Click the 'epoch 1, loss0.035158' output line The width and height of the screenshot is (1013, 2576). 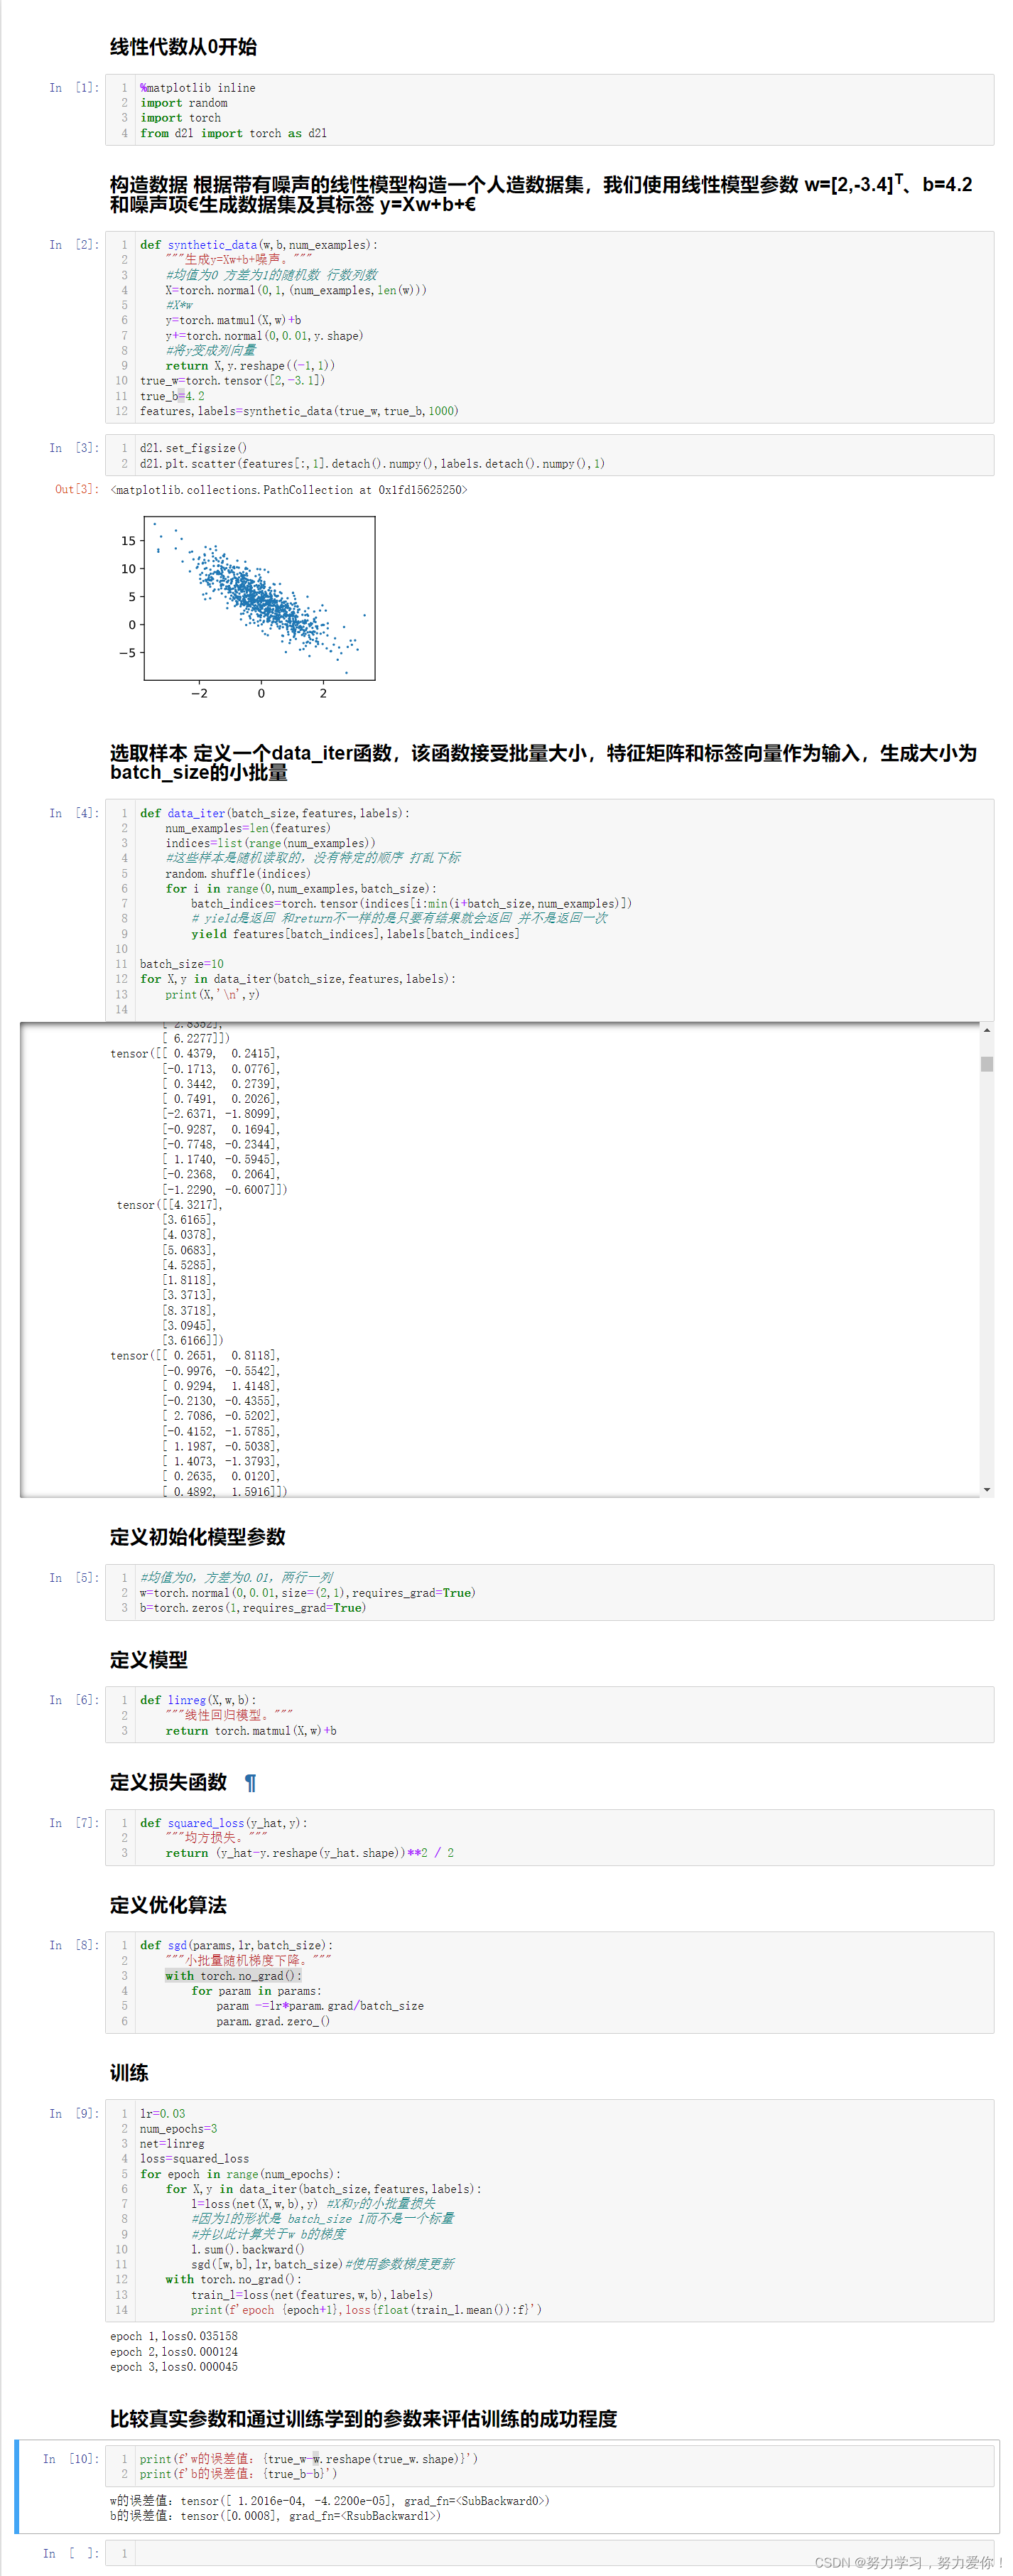coord(174,2336)
